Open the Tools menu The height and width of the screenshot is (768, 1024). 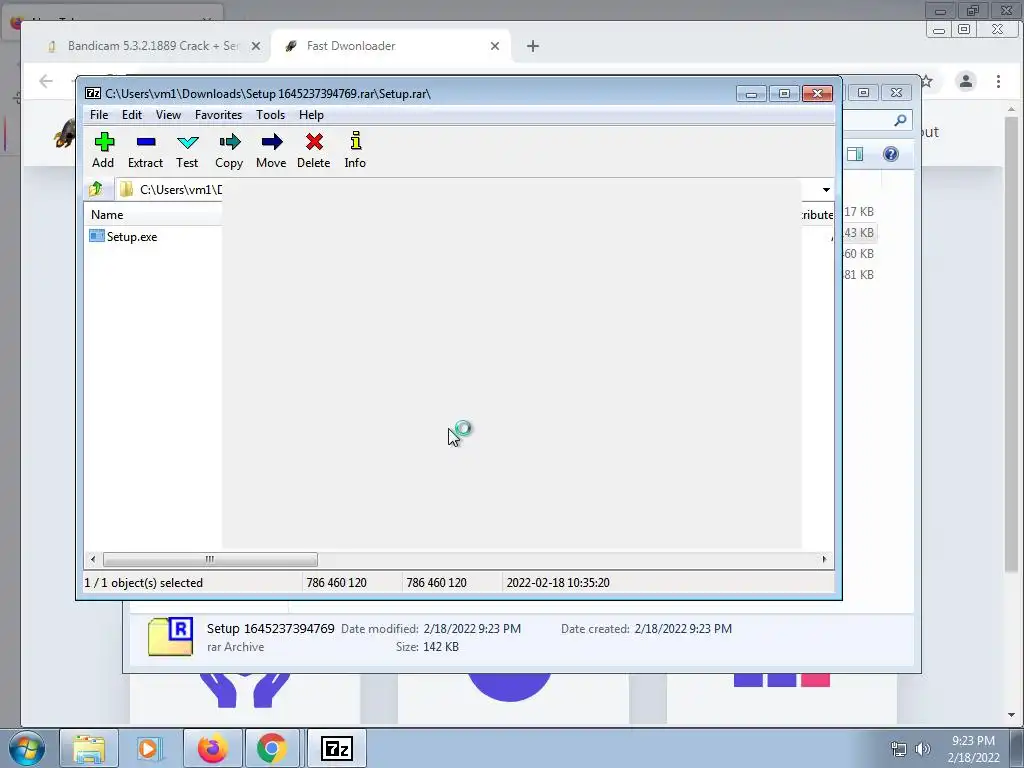(270, 115)
